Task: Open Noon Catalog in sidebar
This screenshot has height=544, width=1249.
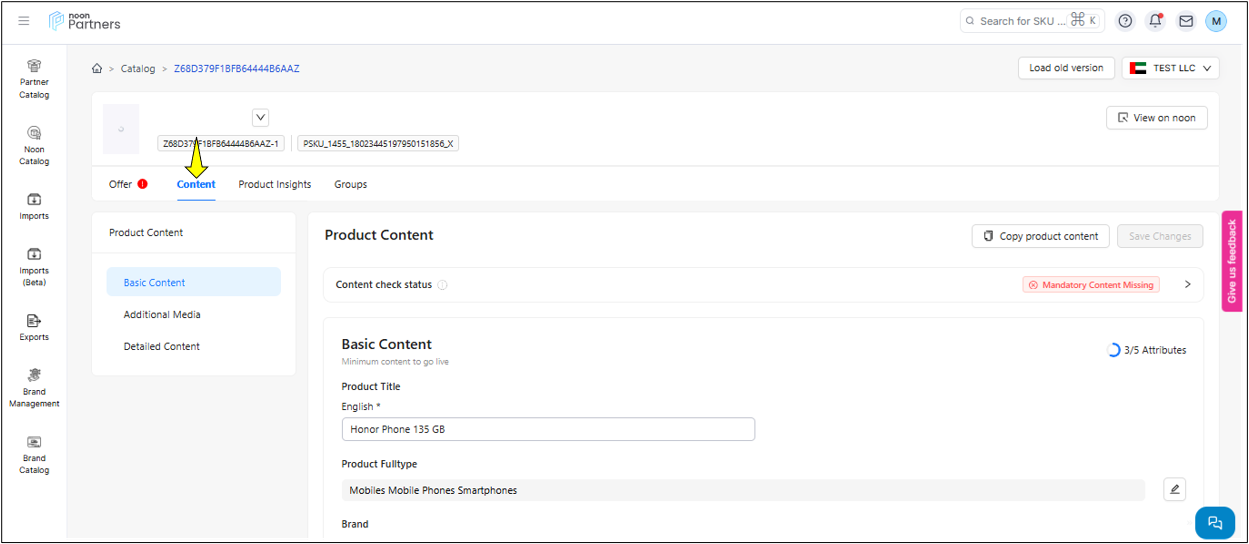Action: 34,145
